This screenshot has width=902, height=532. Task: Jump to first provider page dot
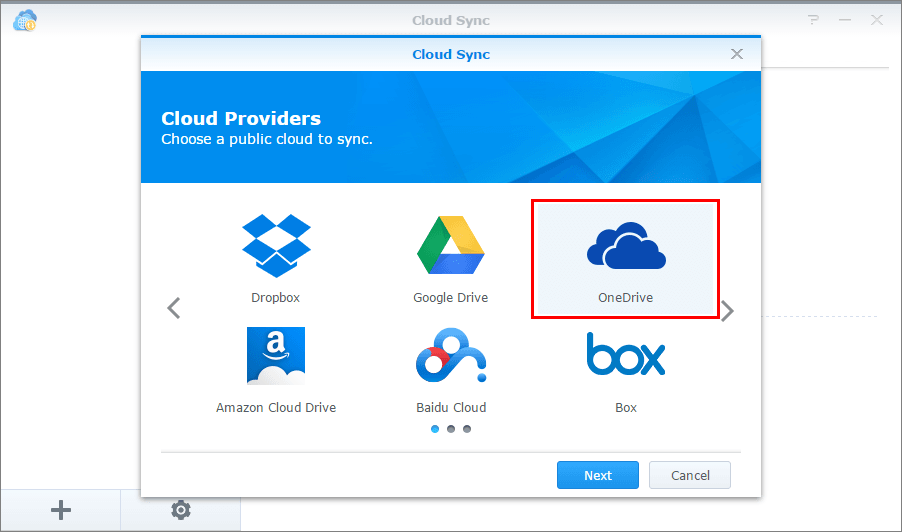coord(435,429)
